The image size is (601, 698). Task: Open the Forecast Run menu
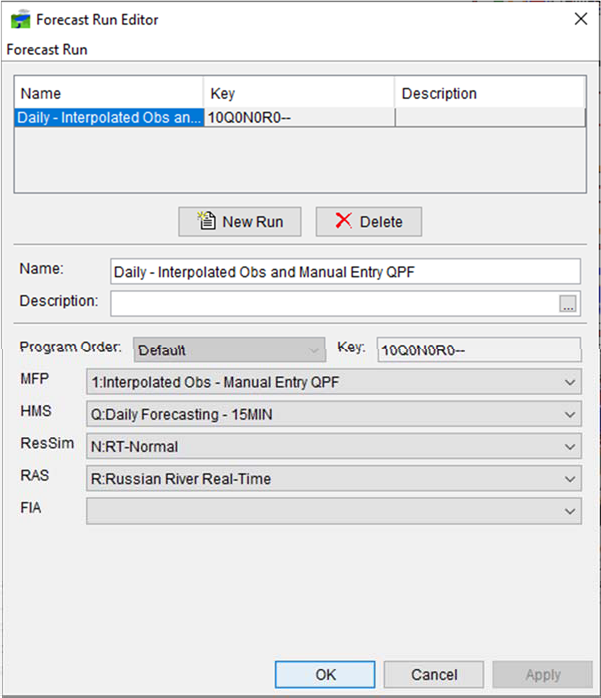click(x=47, y=49)
